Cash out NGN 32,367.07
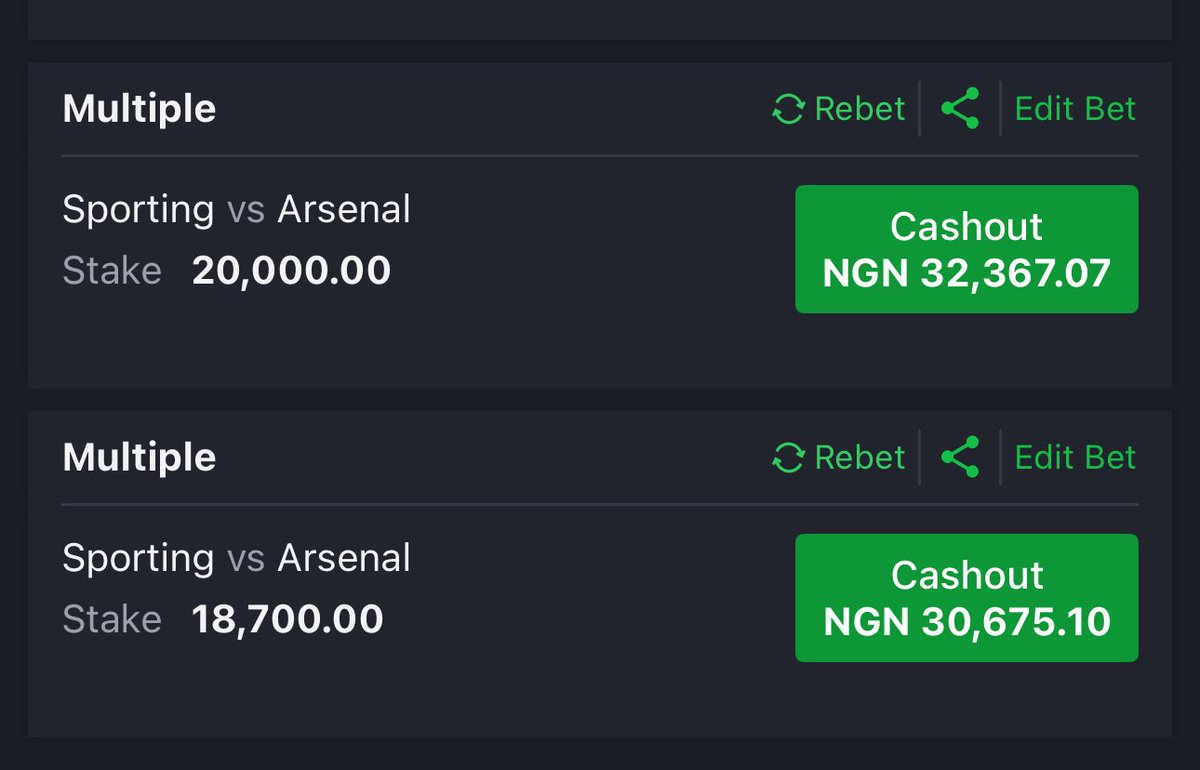 pyautogui.click(x=966, y=249)
